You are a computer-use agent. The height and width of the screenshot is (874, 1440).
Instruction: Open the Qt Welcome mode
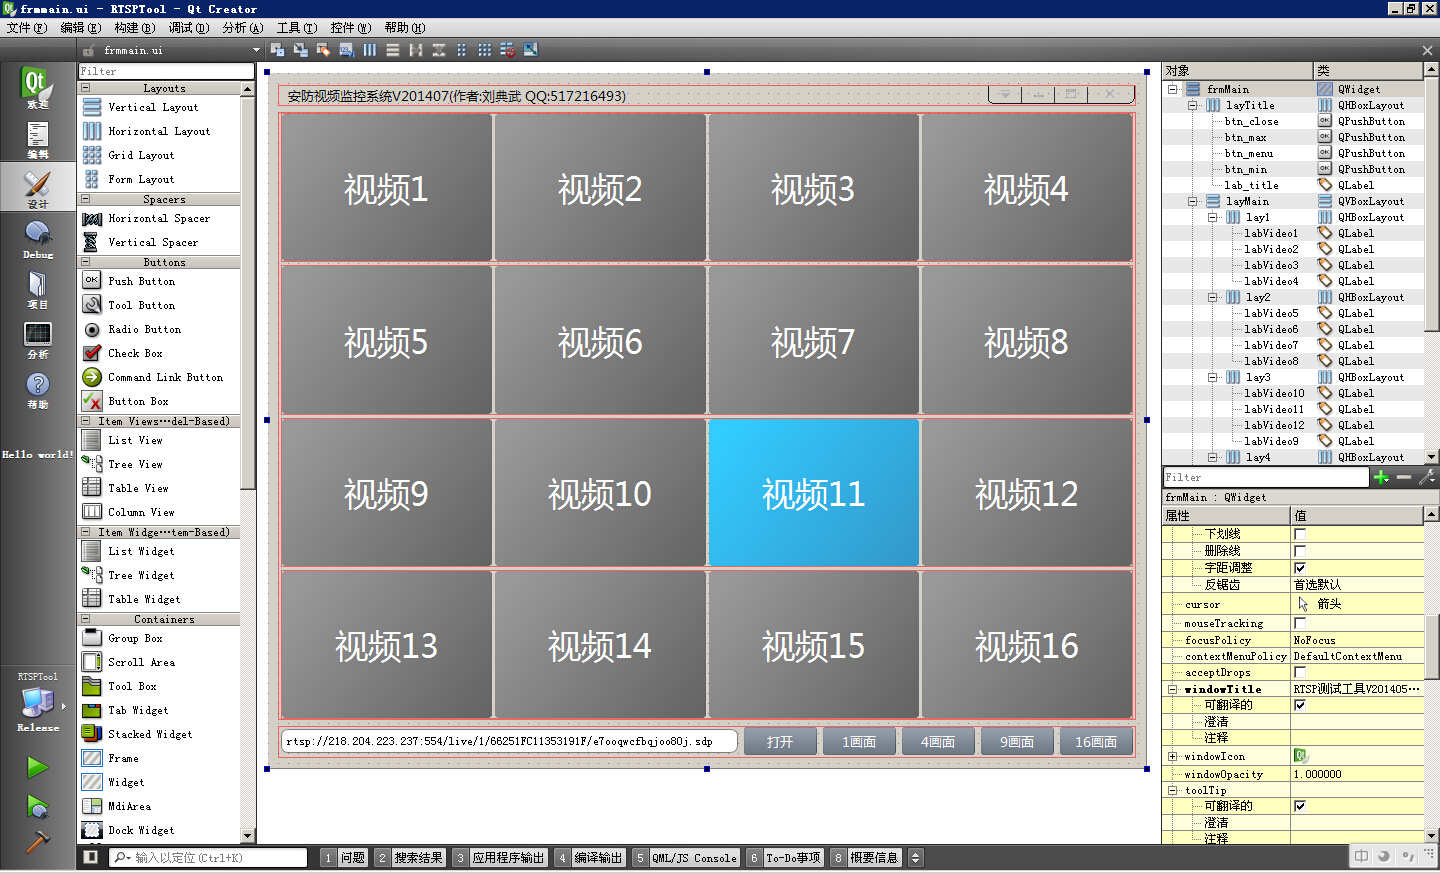pos(37,87)
